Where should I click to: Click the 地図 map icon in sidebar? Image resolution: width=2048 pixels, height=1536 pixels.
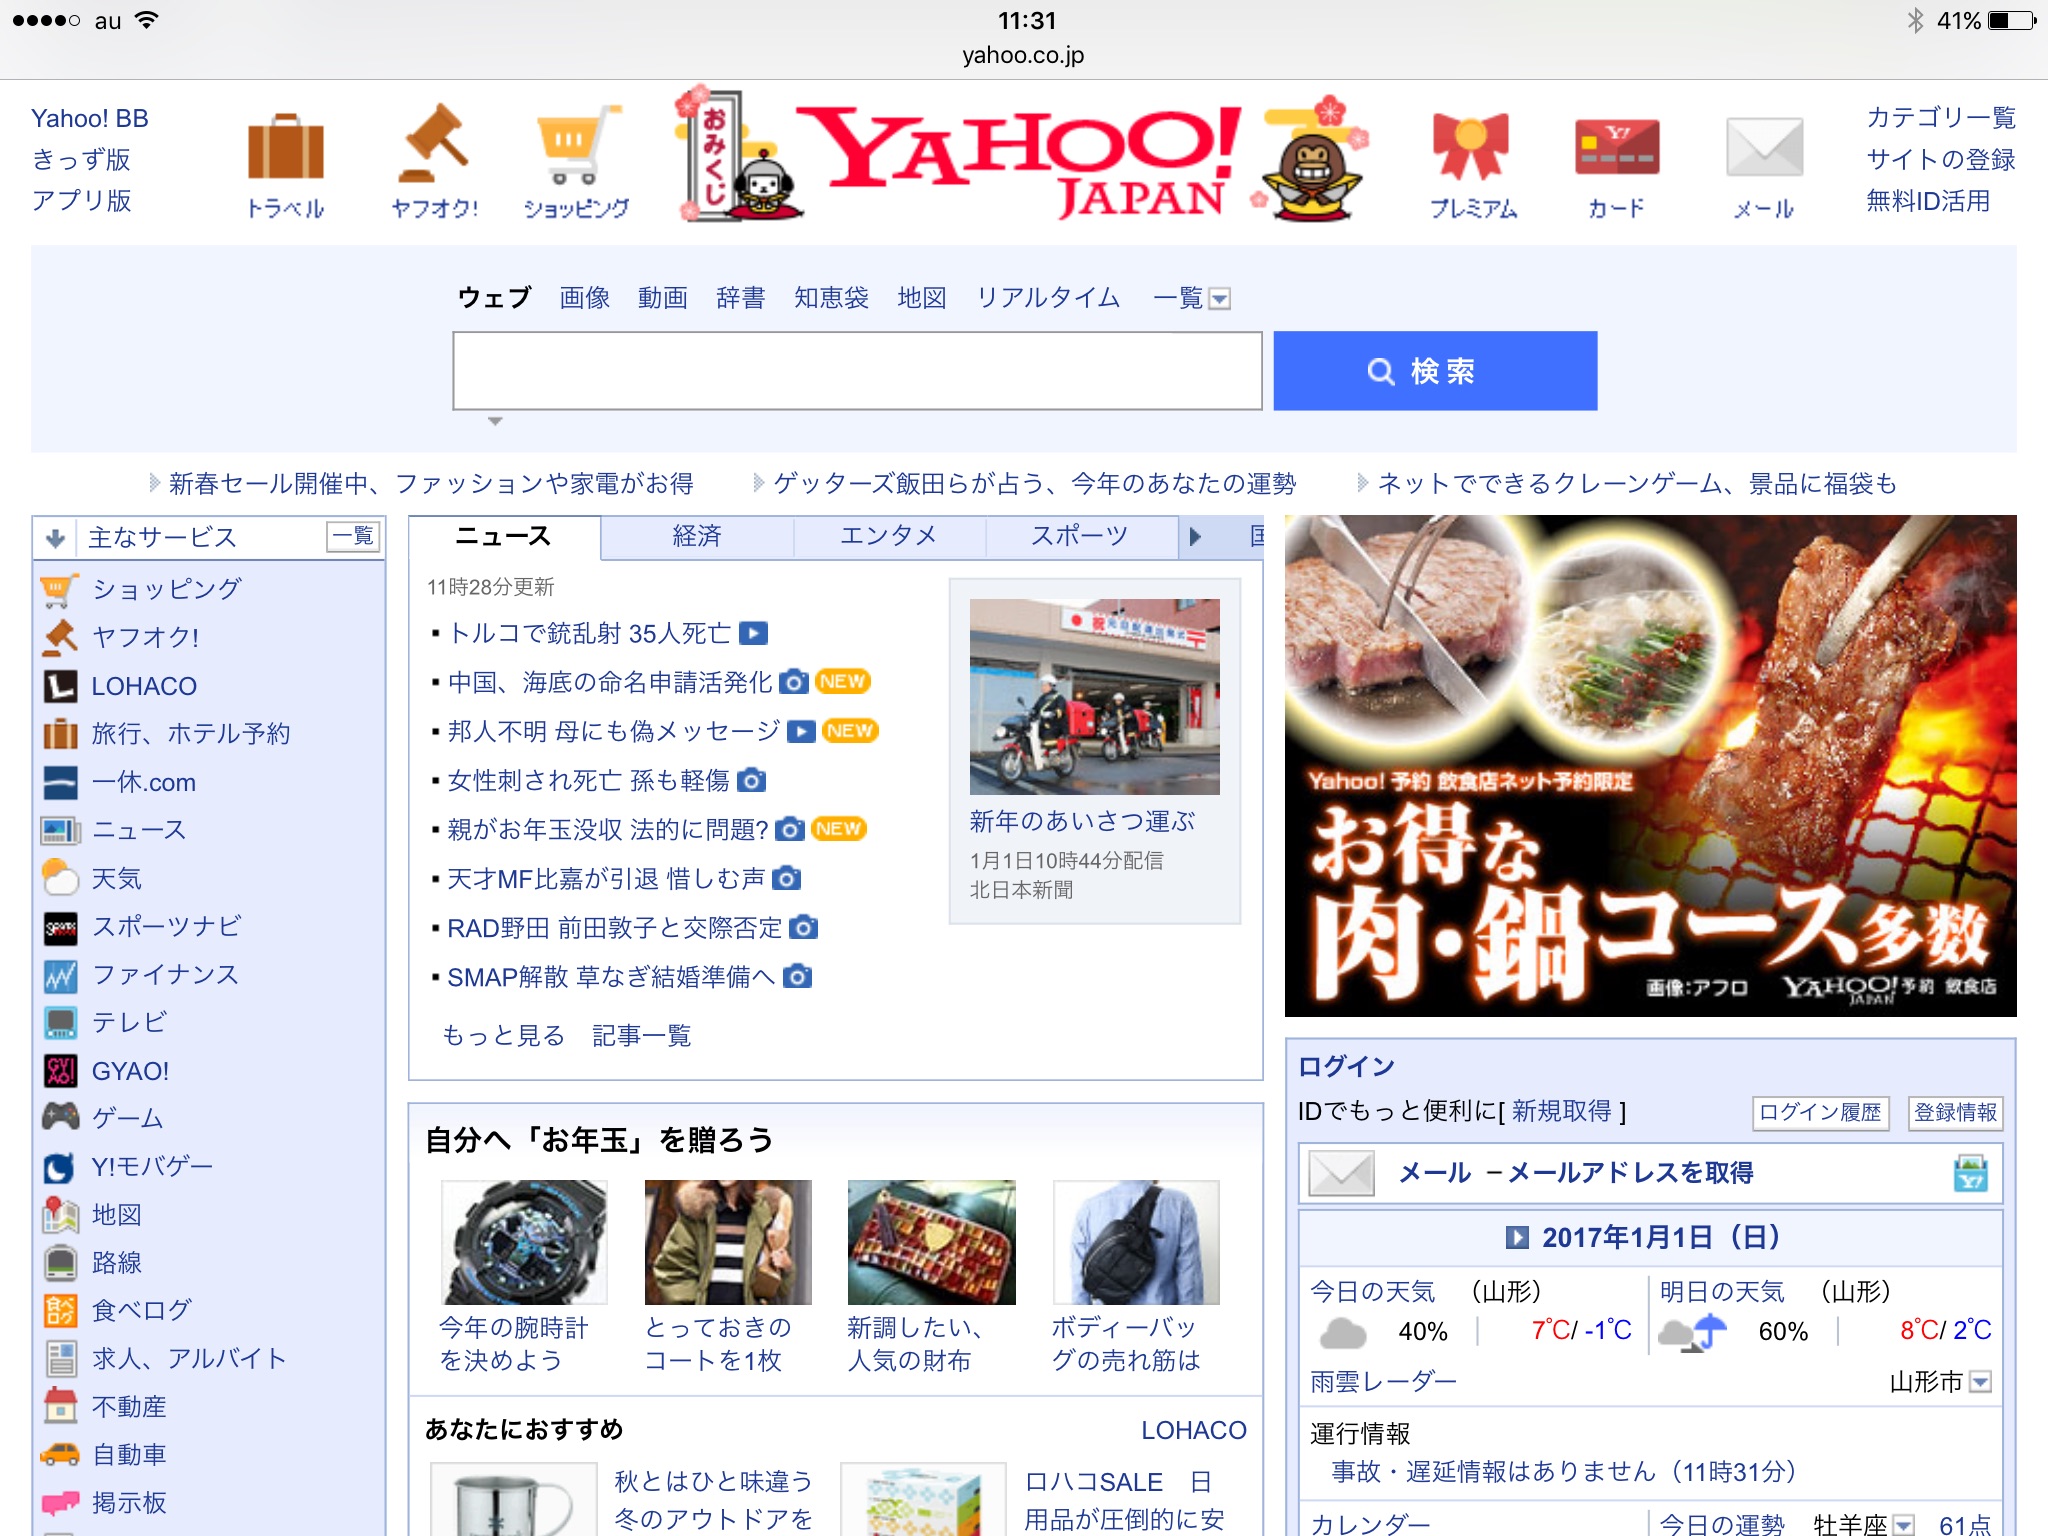pyautogui.click(x=59, y=1215)
